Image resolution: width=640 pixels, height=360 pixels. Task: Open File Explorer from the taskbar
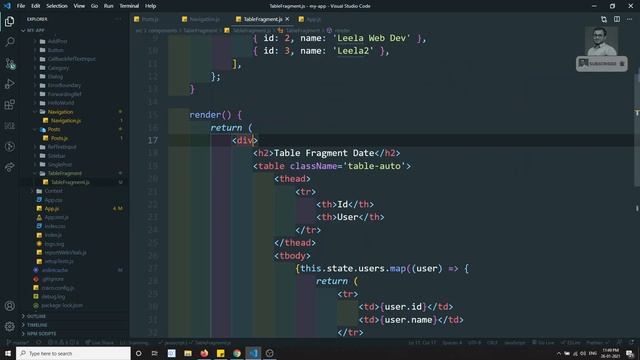coord(188,353)
